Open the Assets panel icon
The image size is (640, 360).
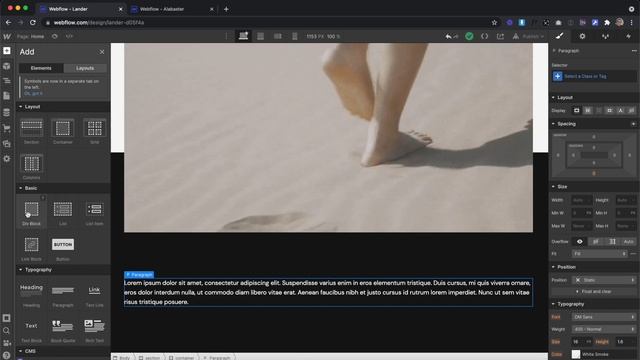pyautogui.click(x=7, y=144)
